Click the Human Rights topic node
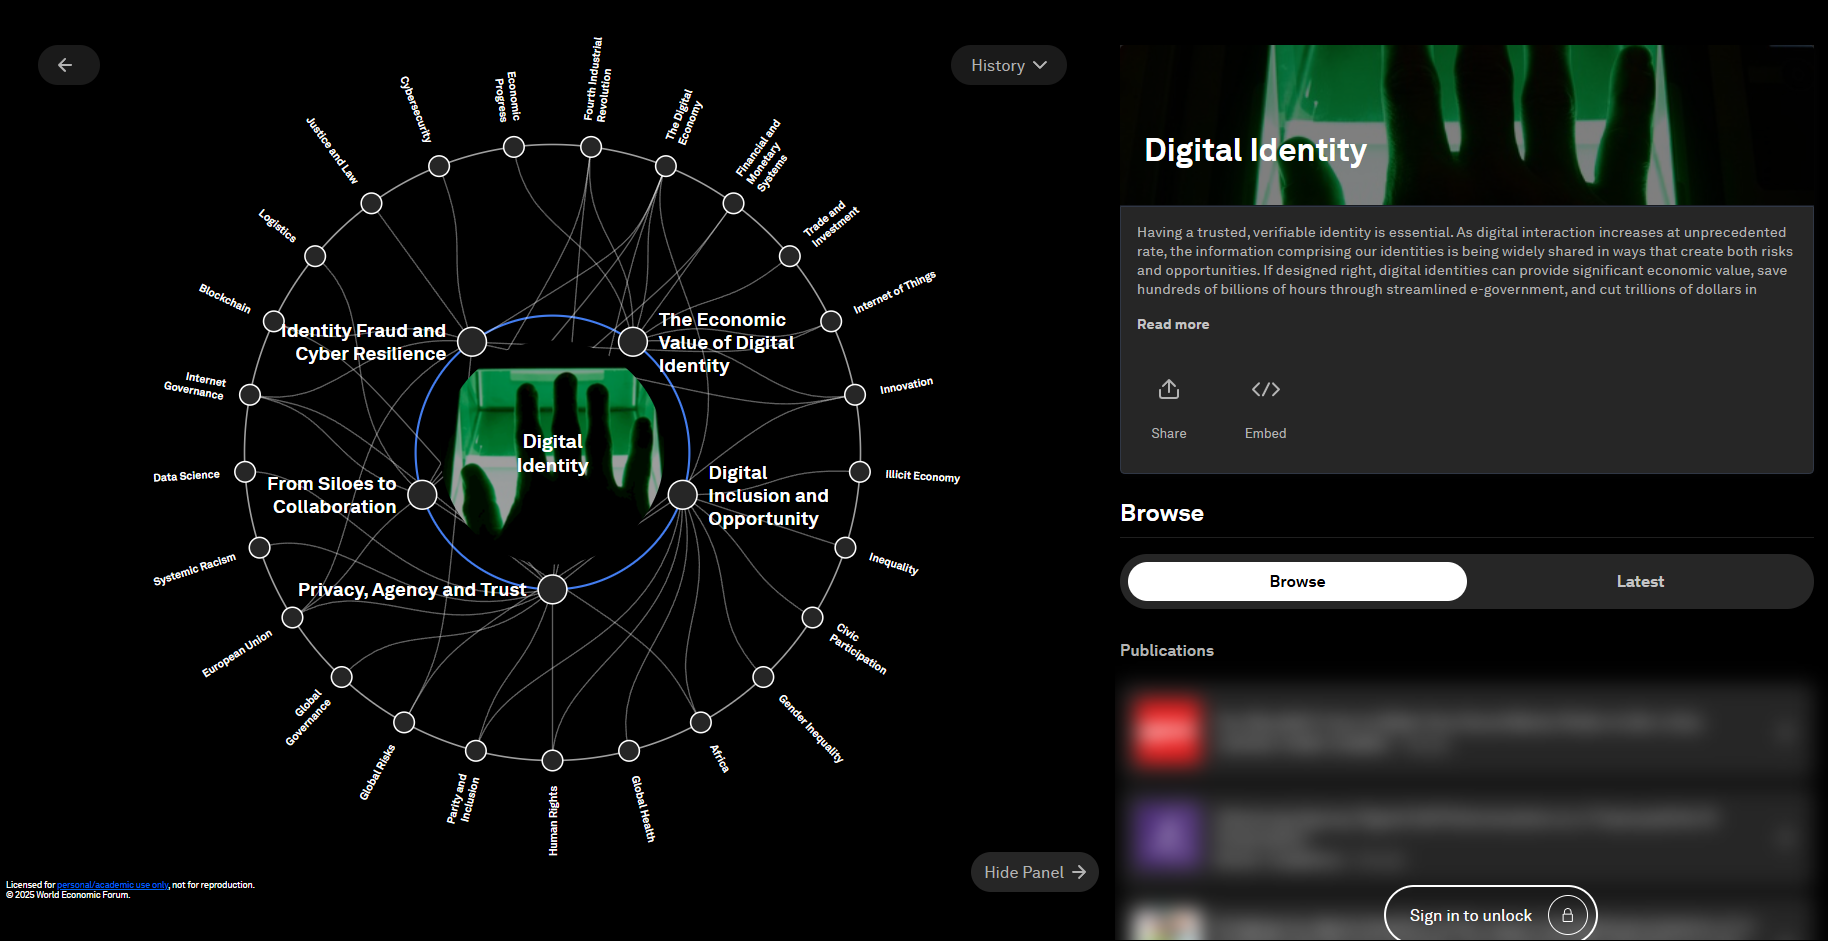Image resolution: width=1828 pixels, height=941 pixels. pyautogui.click(x=552, y=760)
